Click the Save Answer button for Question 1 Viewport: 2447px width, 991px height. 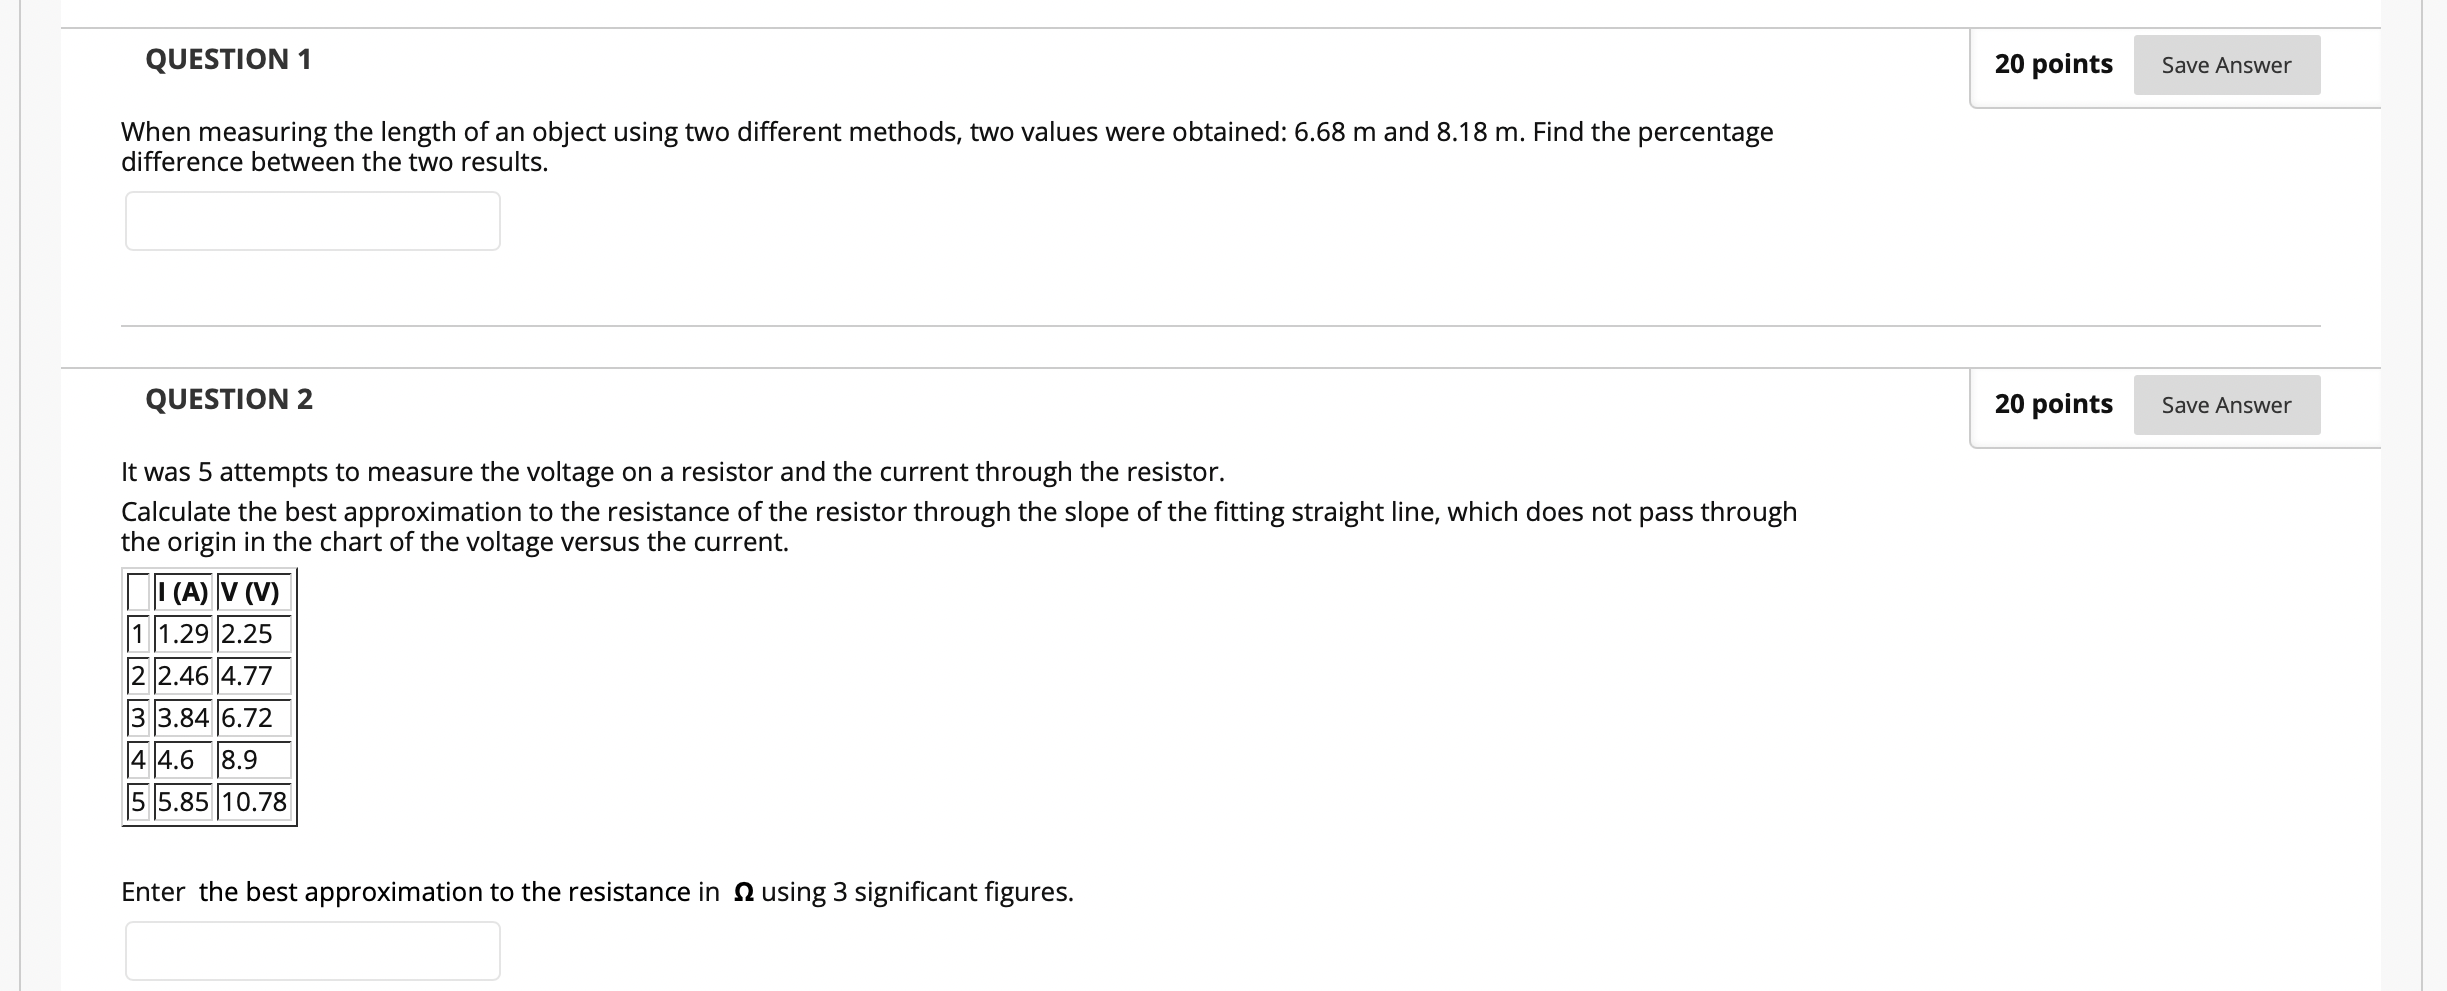[2226, 64]
